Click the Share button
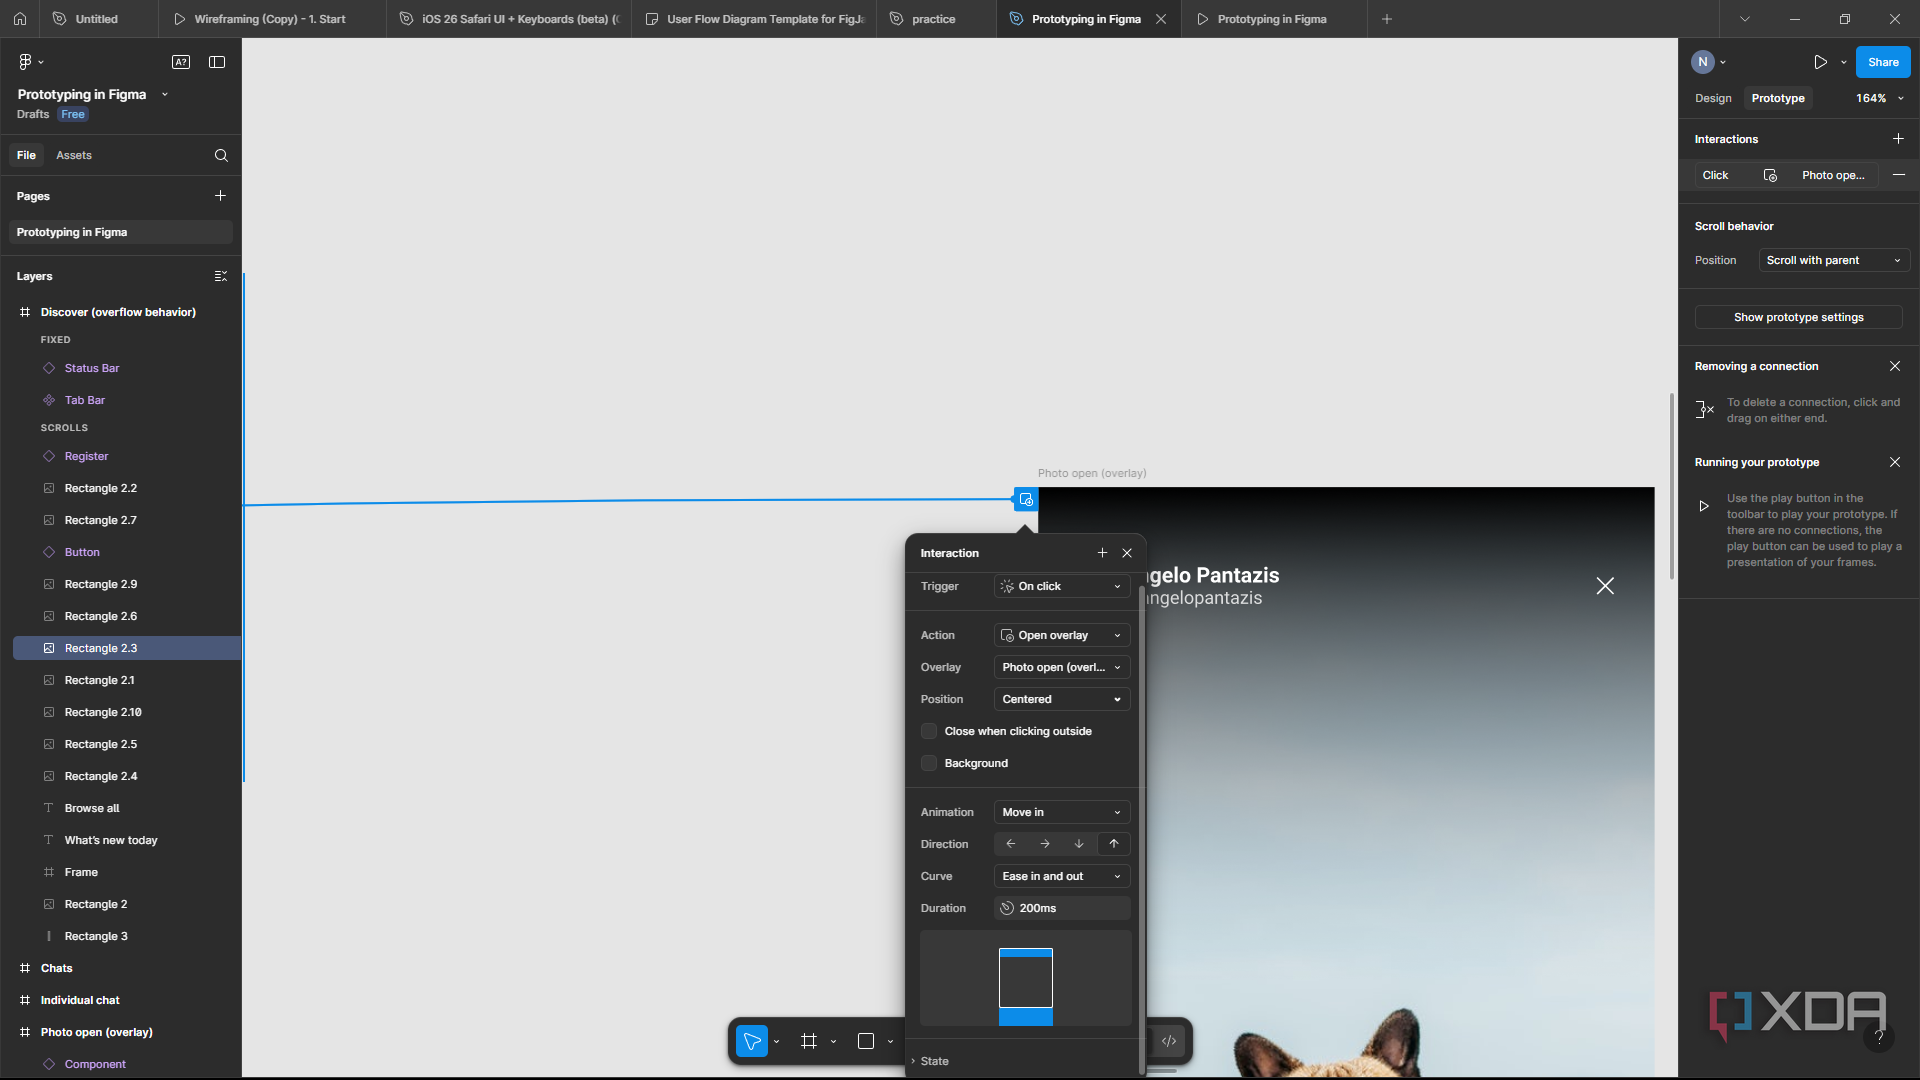Screen dimensions: 1920x1080 tap(1883, 62)
